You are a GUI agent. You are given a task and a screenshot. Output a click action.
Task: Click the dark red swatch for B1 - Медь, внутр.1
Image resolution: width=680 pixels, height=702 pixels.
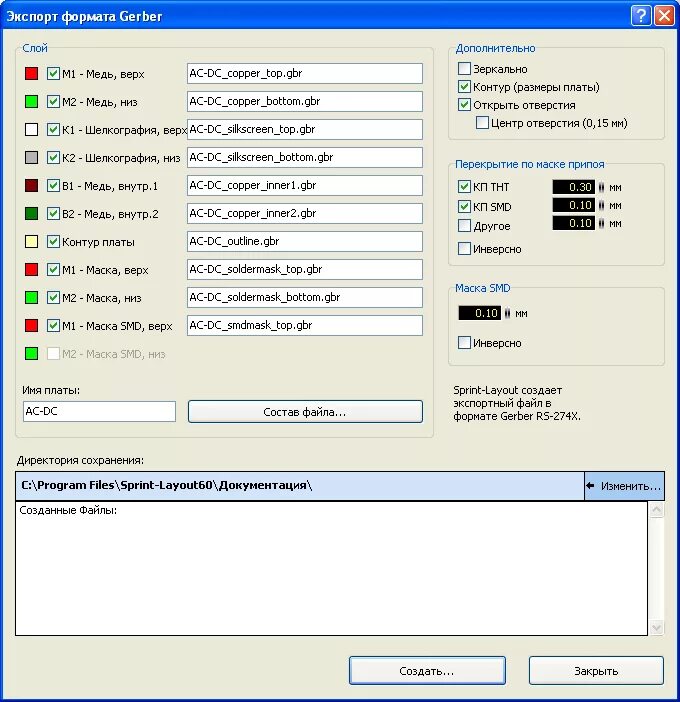coord(31,185)
